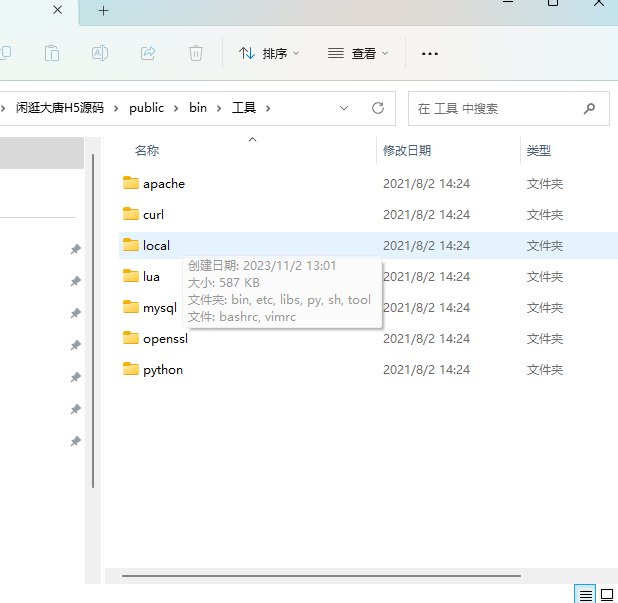
Task: Click the apache folder name
Action: [164, 184]
